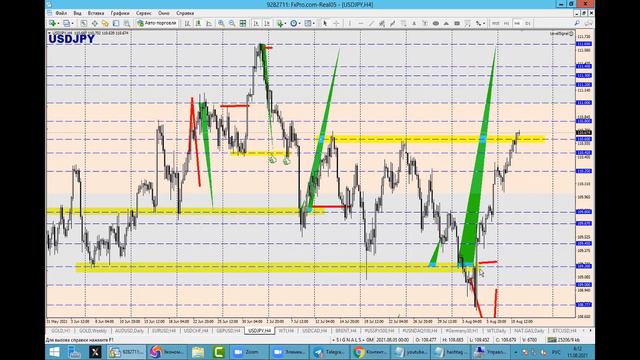
Task: Select the Triangle drawing tool
Action: click(446, 23)
